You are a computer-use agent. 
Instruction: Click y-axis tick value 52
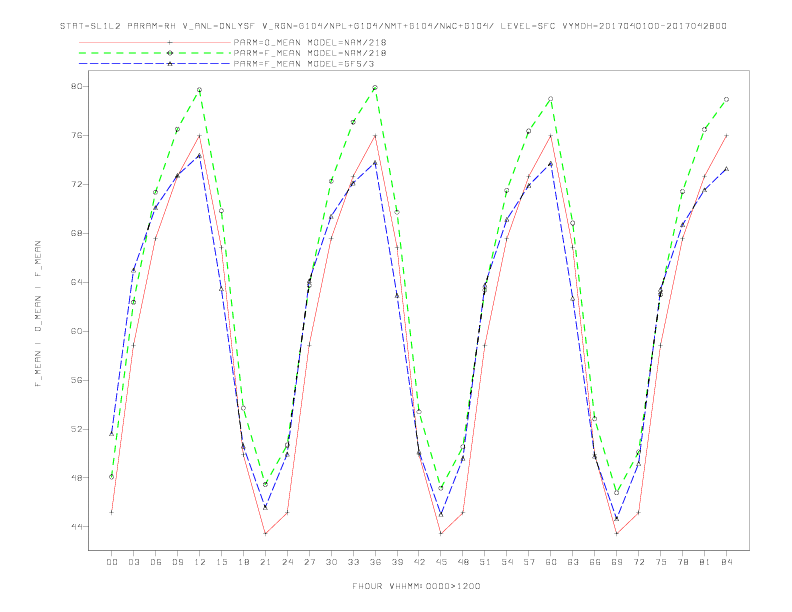(x=76, y=429)
